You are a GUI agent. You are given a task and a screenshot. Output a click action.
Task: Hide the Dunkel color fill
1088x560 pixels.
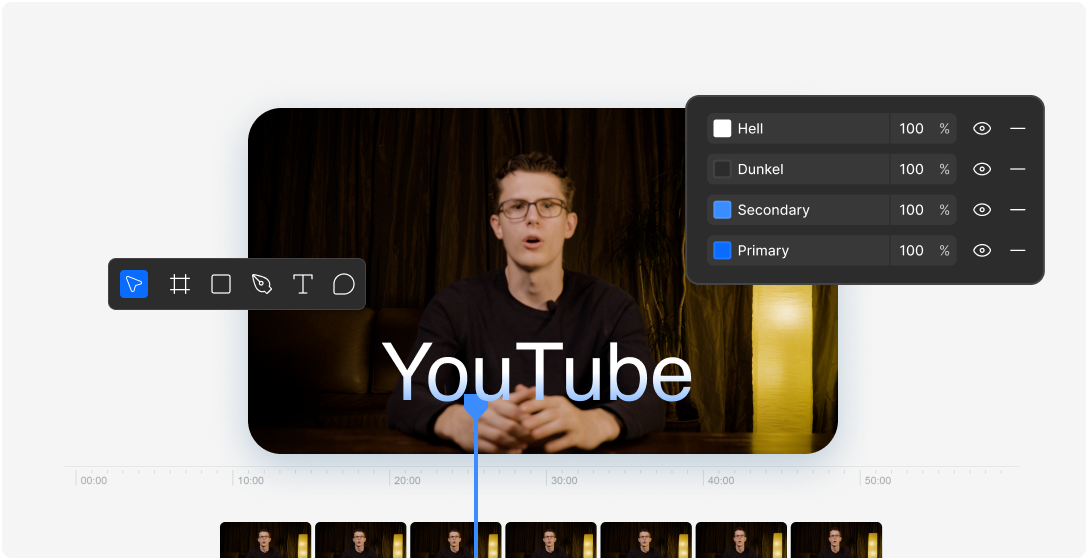pos(982,169)
